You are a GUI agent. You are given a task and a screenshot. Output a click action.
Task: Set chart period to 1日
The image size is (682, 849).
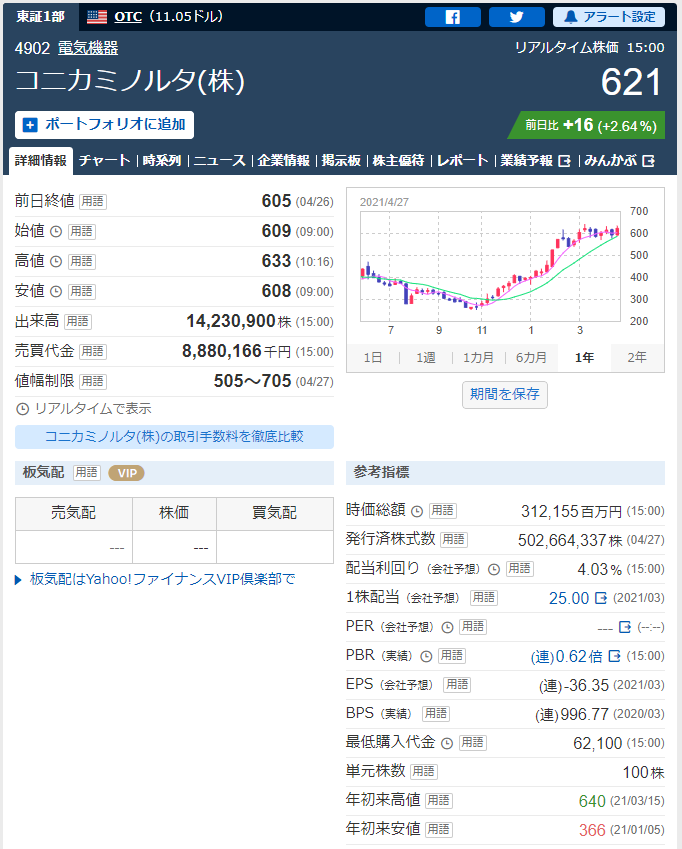pyautogui.click(x=373, y=357)
